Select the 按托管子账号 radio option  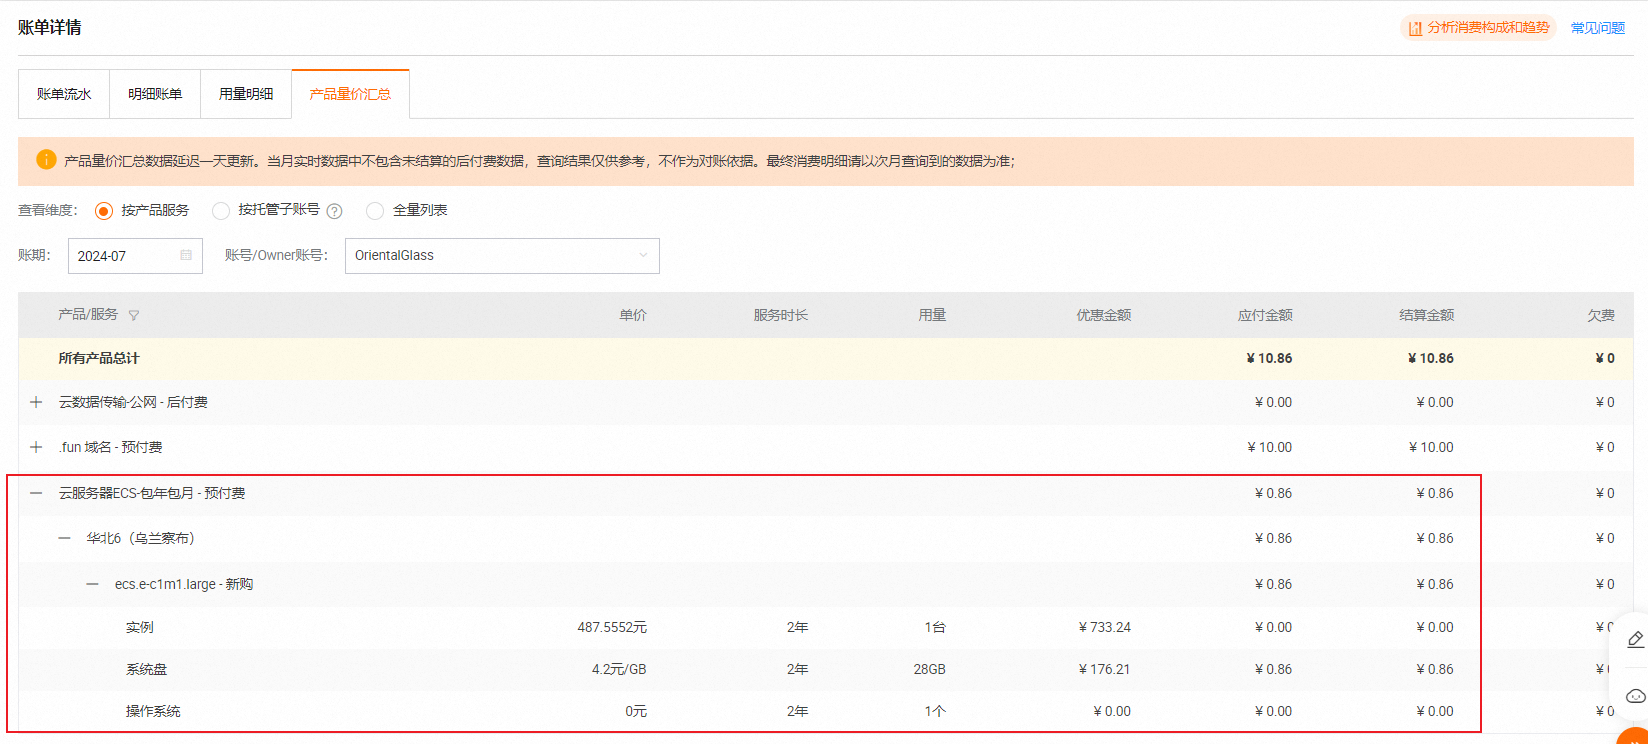tap(221, 211)
